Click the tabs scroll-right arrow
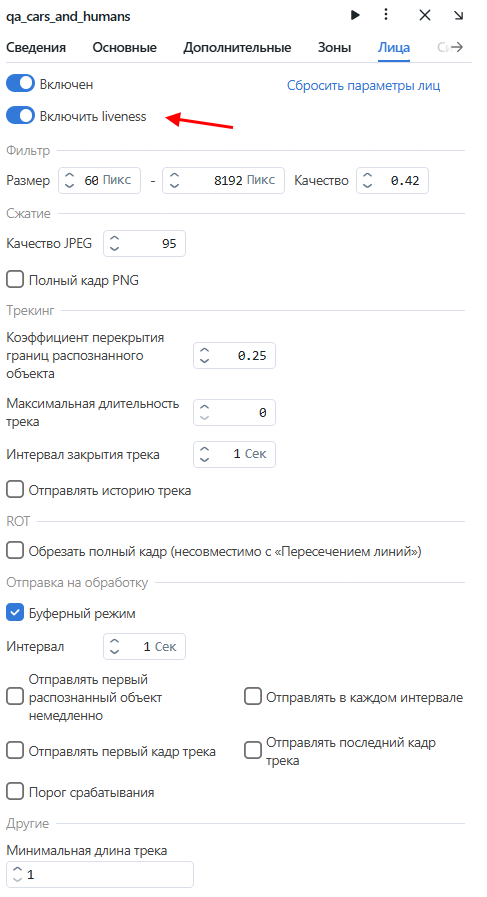Viewport: 487px width, 897px height. tap(457, 47)
